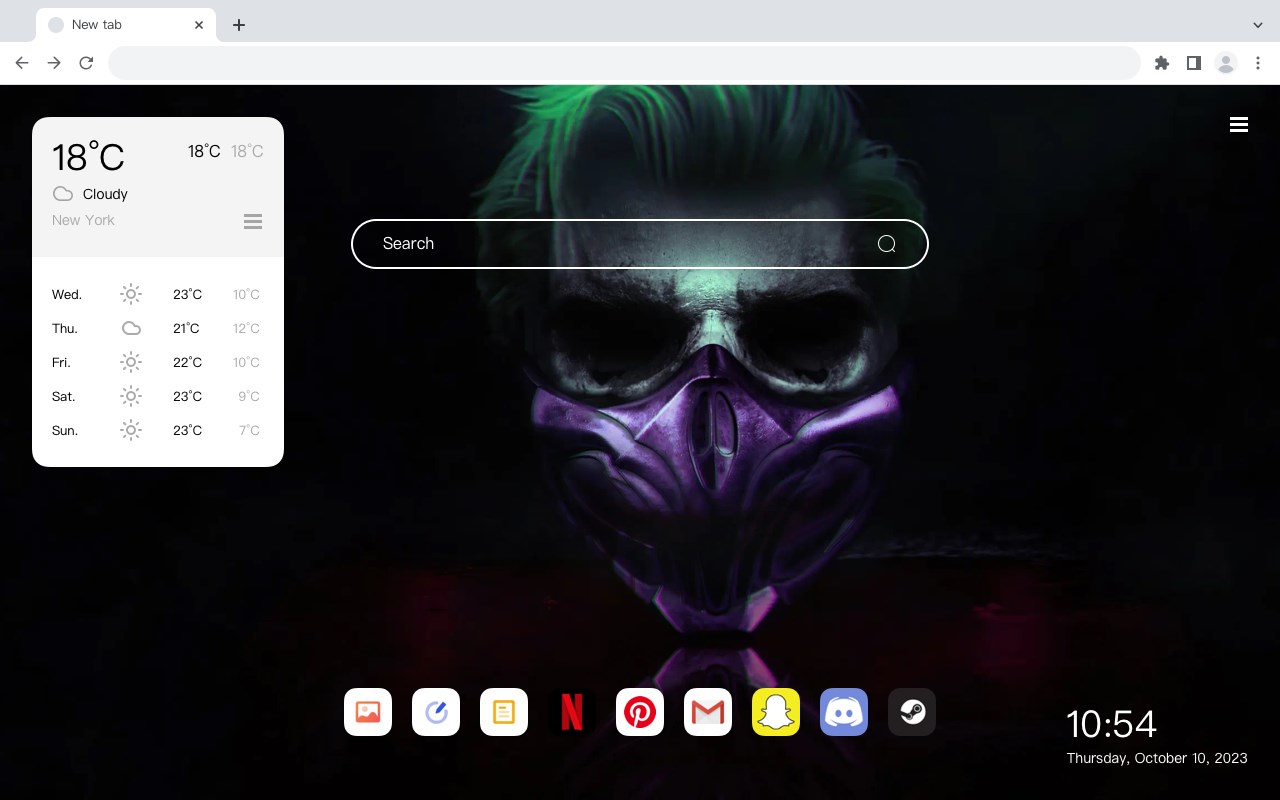Open the Discord shortcut

click(844, 712)
